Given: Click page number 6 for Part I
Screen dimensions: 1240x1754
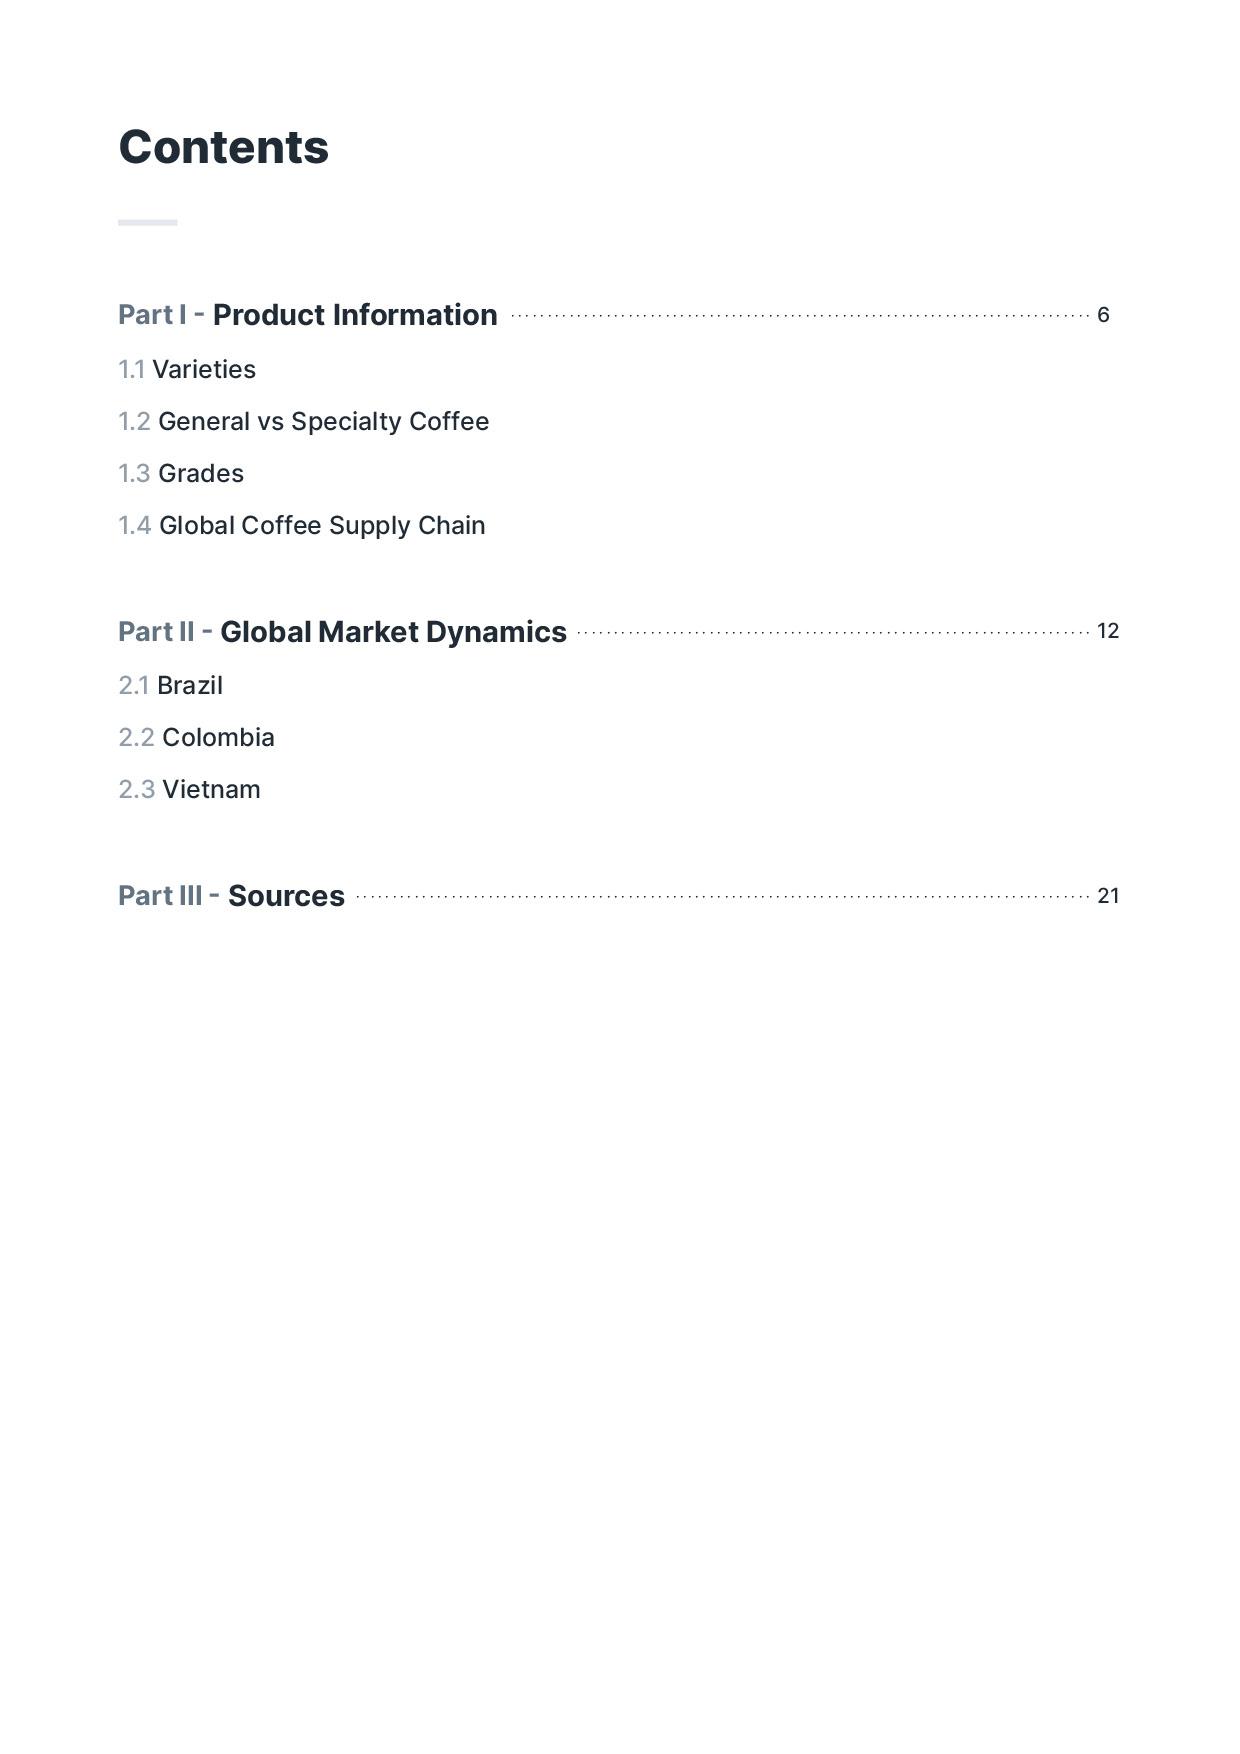Looking at the screenshot, I should pyautogui.click(x=1103, y=315).
